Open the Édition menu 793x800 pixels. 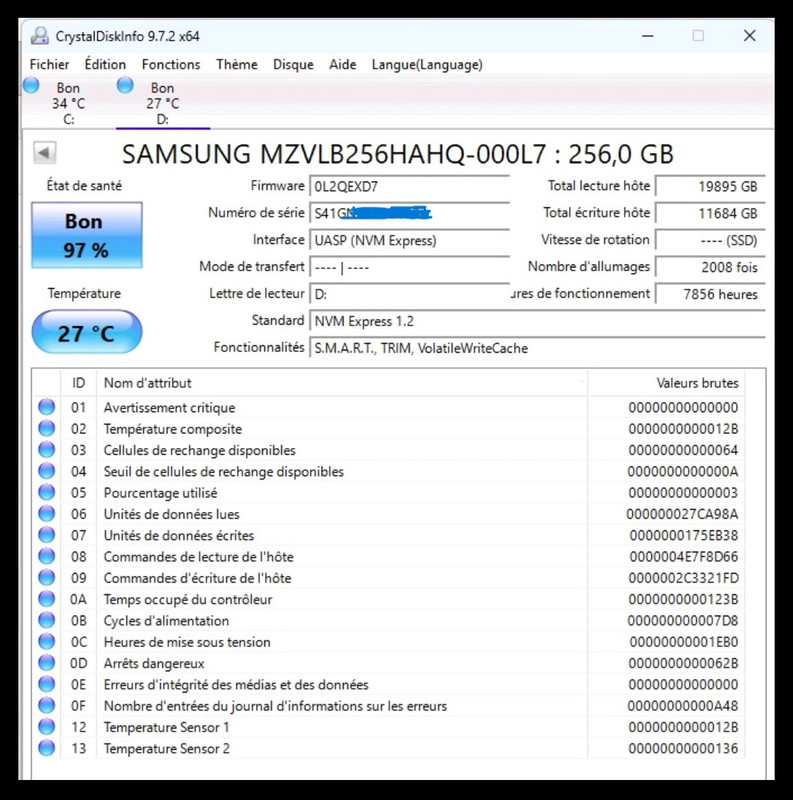(x=105, y=65)
